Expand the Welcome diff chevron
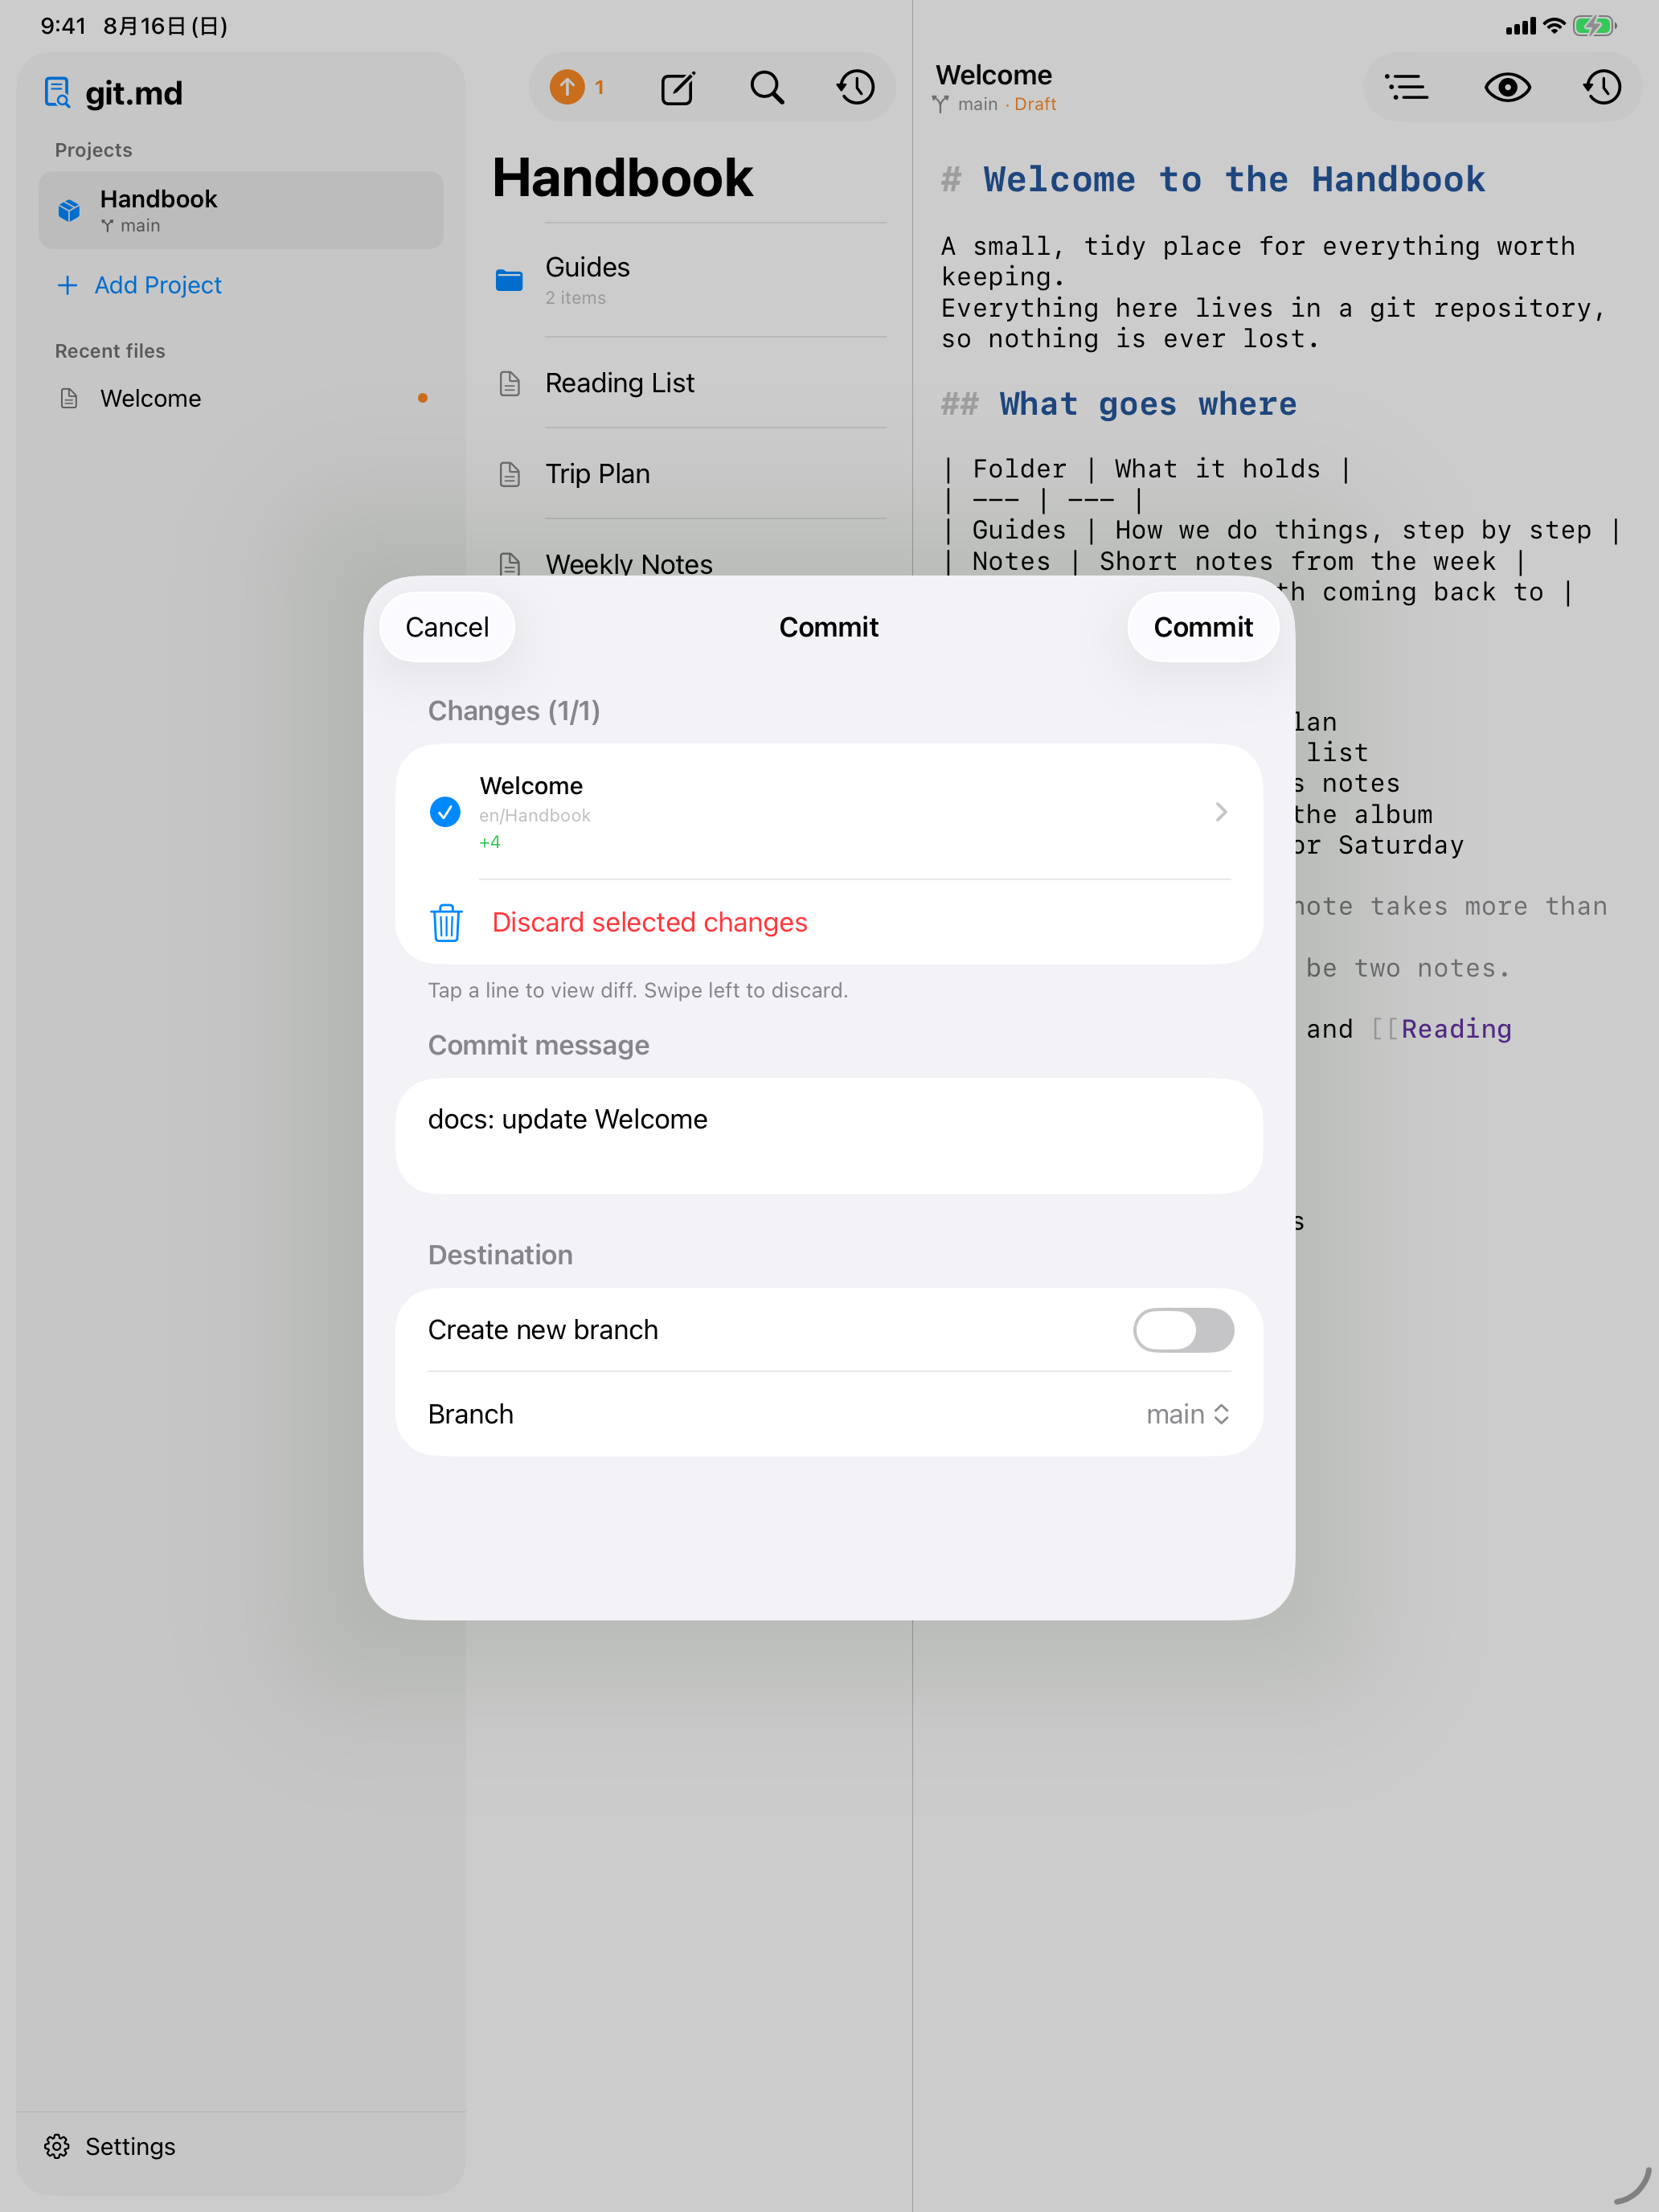The height and width of the screenshot is (2212, 1659). tap(1220, 811)
